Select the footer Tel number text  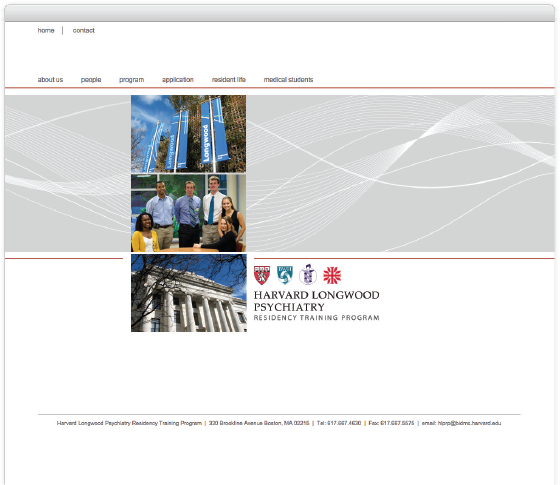pyautogui.click(x=339, y=423)
